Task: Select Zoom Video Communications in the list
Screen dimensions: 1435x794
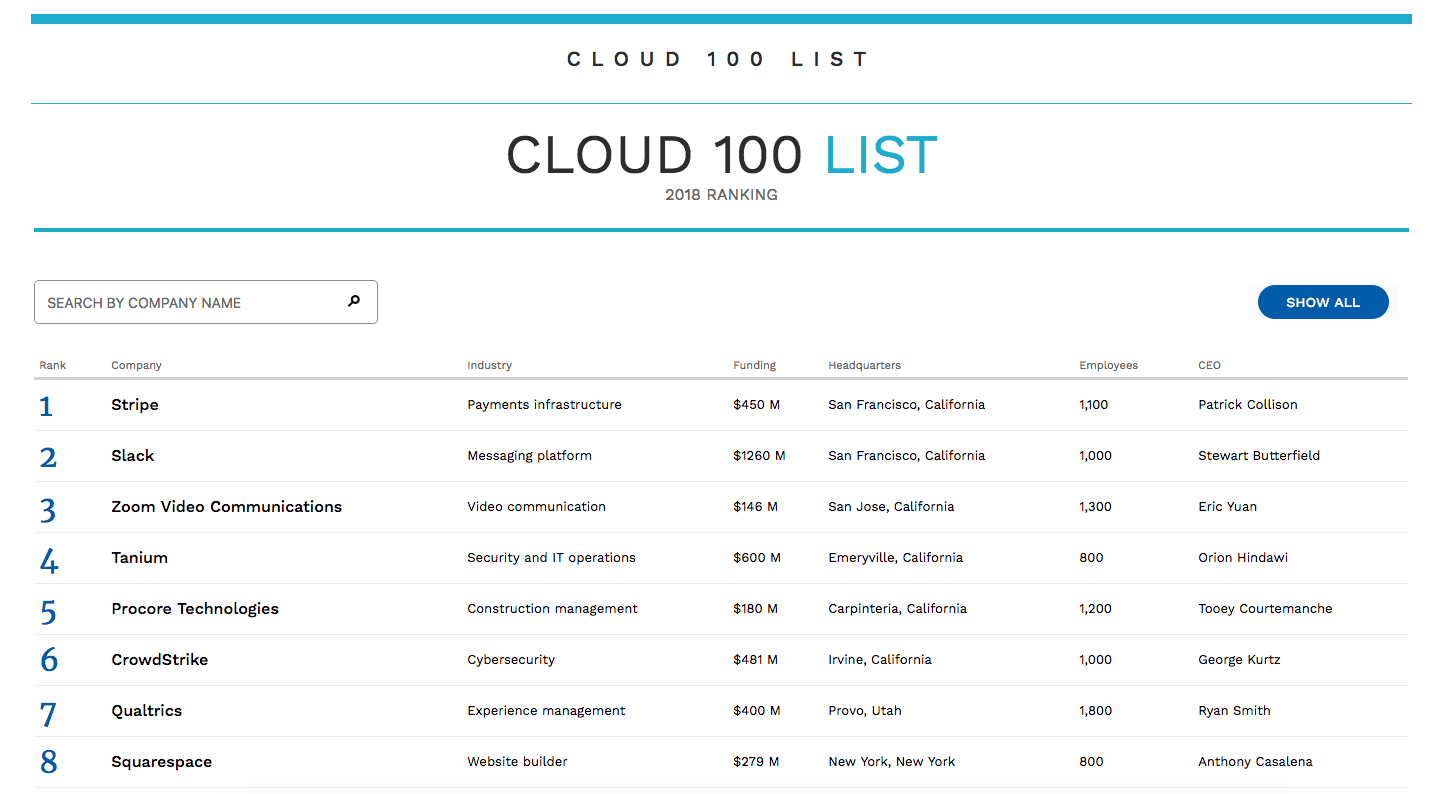Action: pyautogui.click(x=226, y=507)
